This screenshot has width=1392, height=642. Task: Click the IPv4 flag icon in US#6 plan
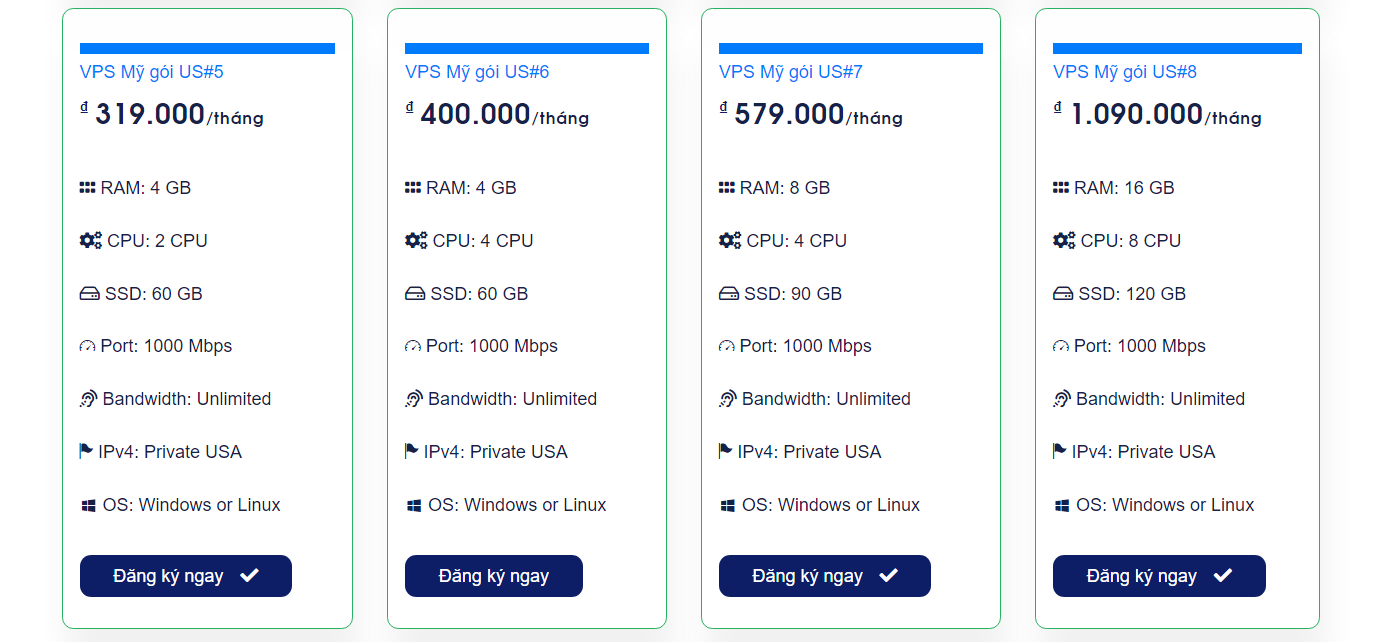click(x=412, y=452)
